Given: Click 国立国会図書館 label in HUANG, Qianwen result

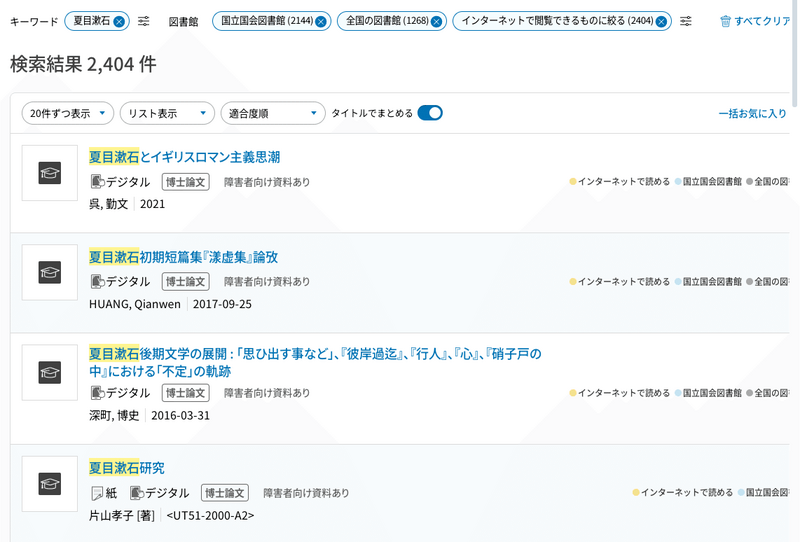Looking at the screenshot, I should [708, 282].
